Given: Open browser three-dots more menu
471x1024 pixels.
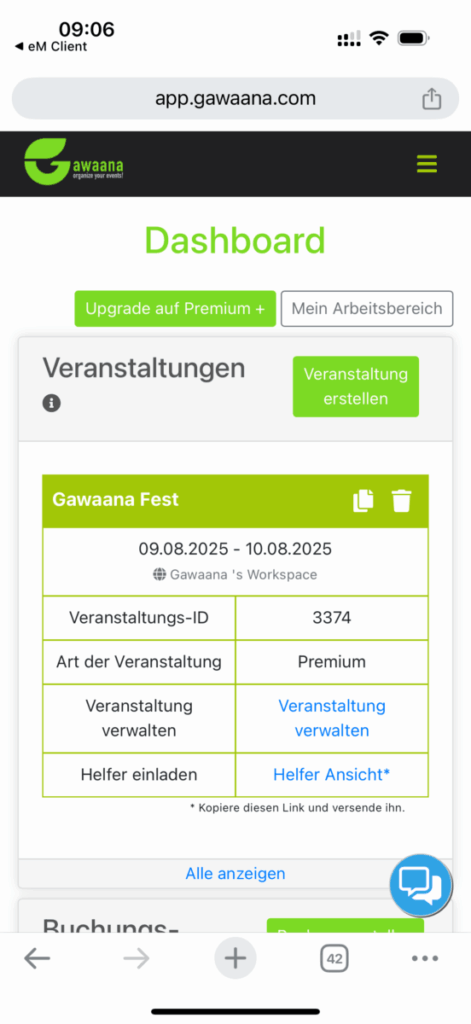Looking at the screenshot, I should point(425,958).
